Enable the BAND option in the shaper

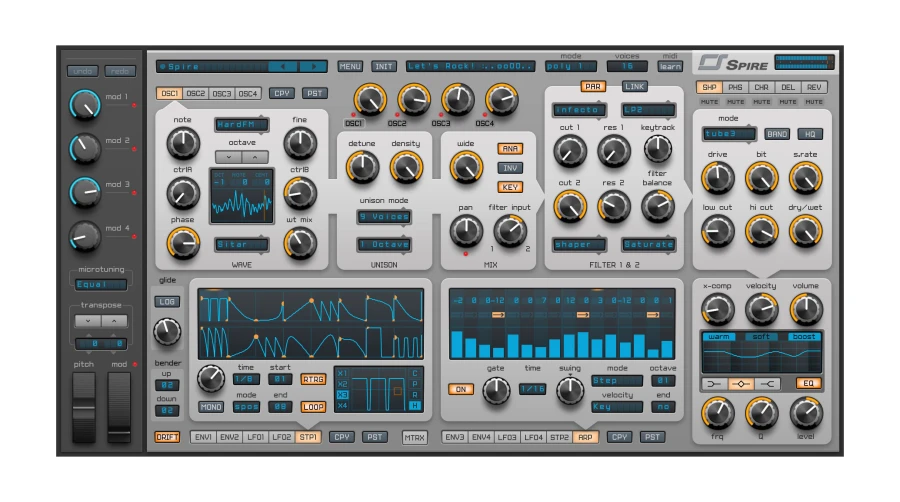click(777, 134)
